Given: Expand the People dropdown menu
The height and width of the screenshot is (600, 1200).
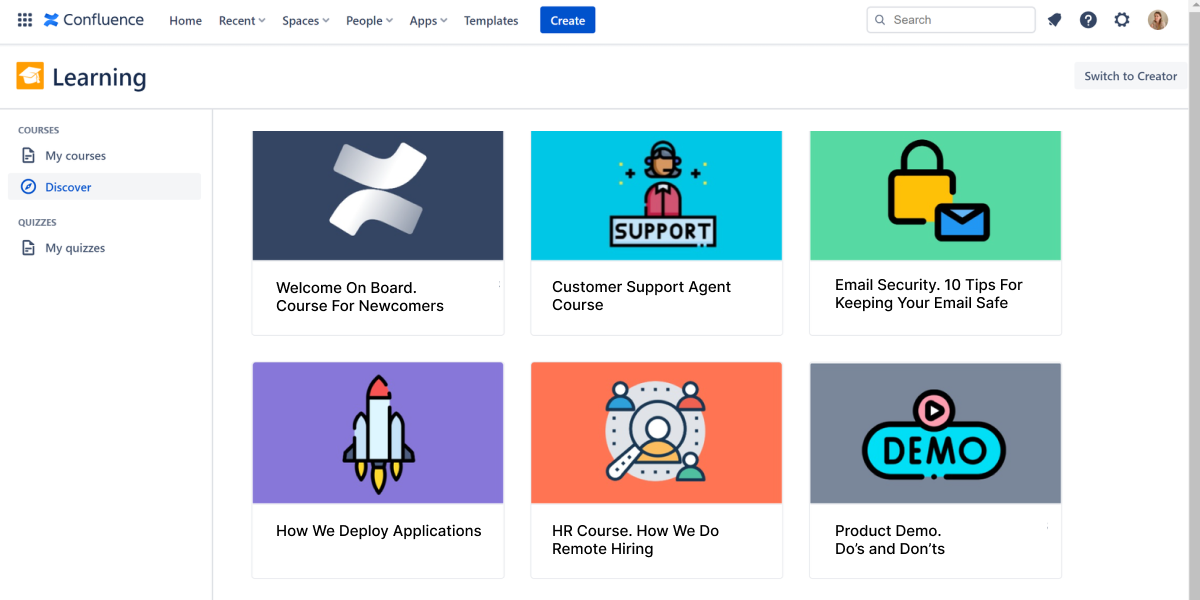Looking at the screenshot, I should click(x=369, y=21).
